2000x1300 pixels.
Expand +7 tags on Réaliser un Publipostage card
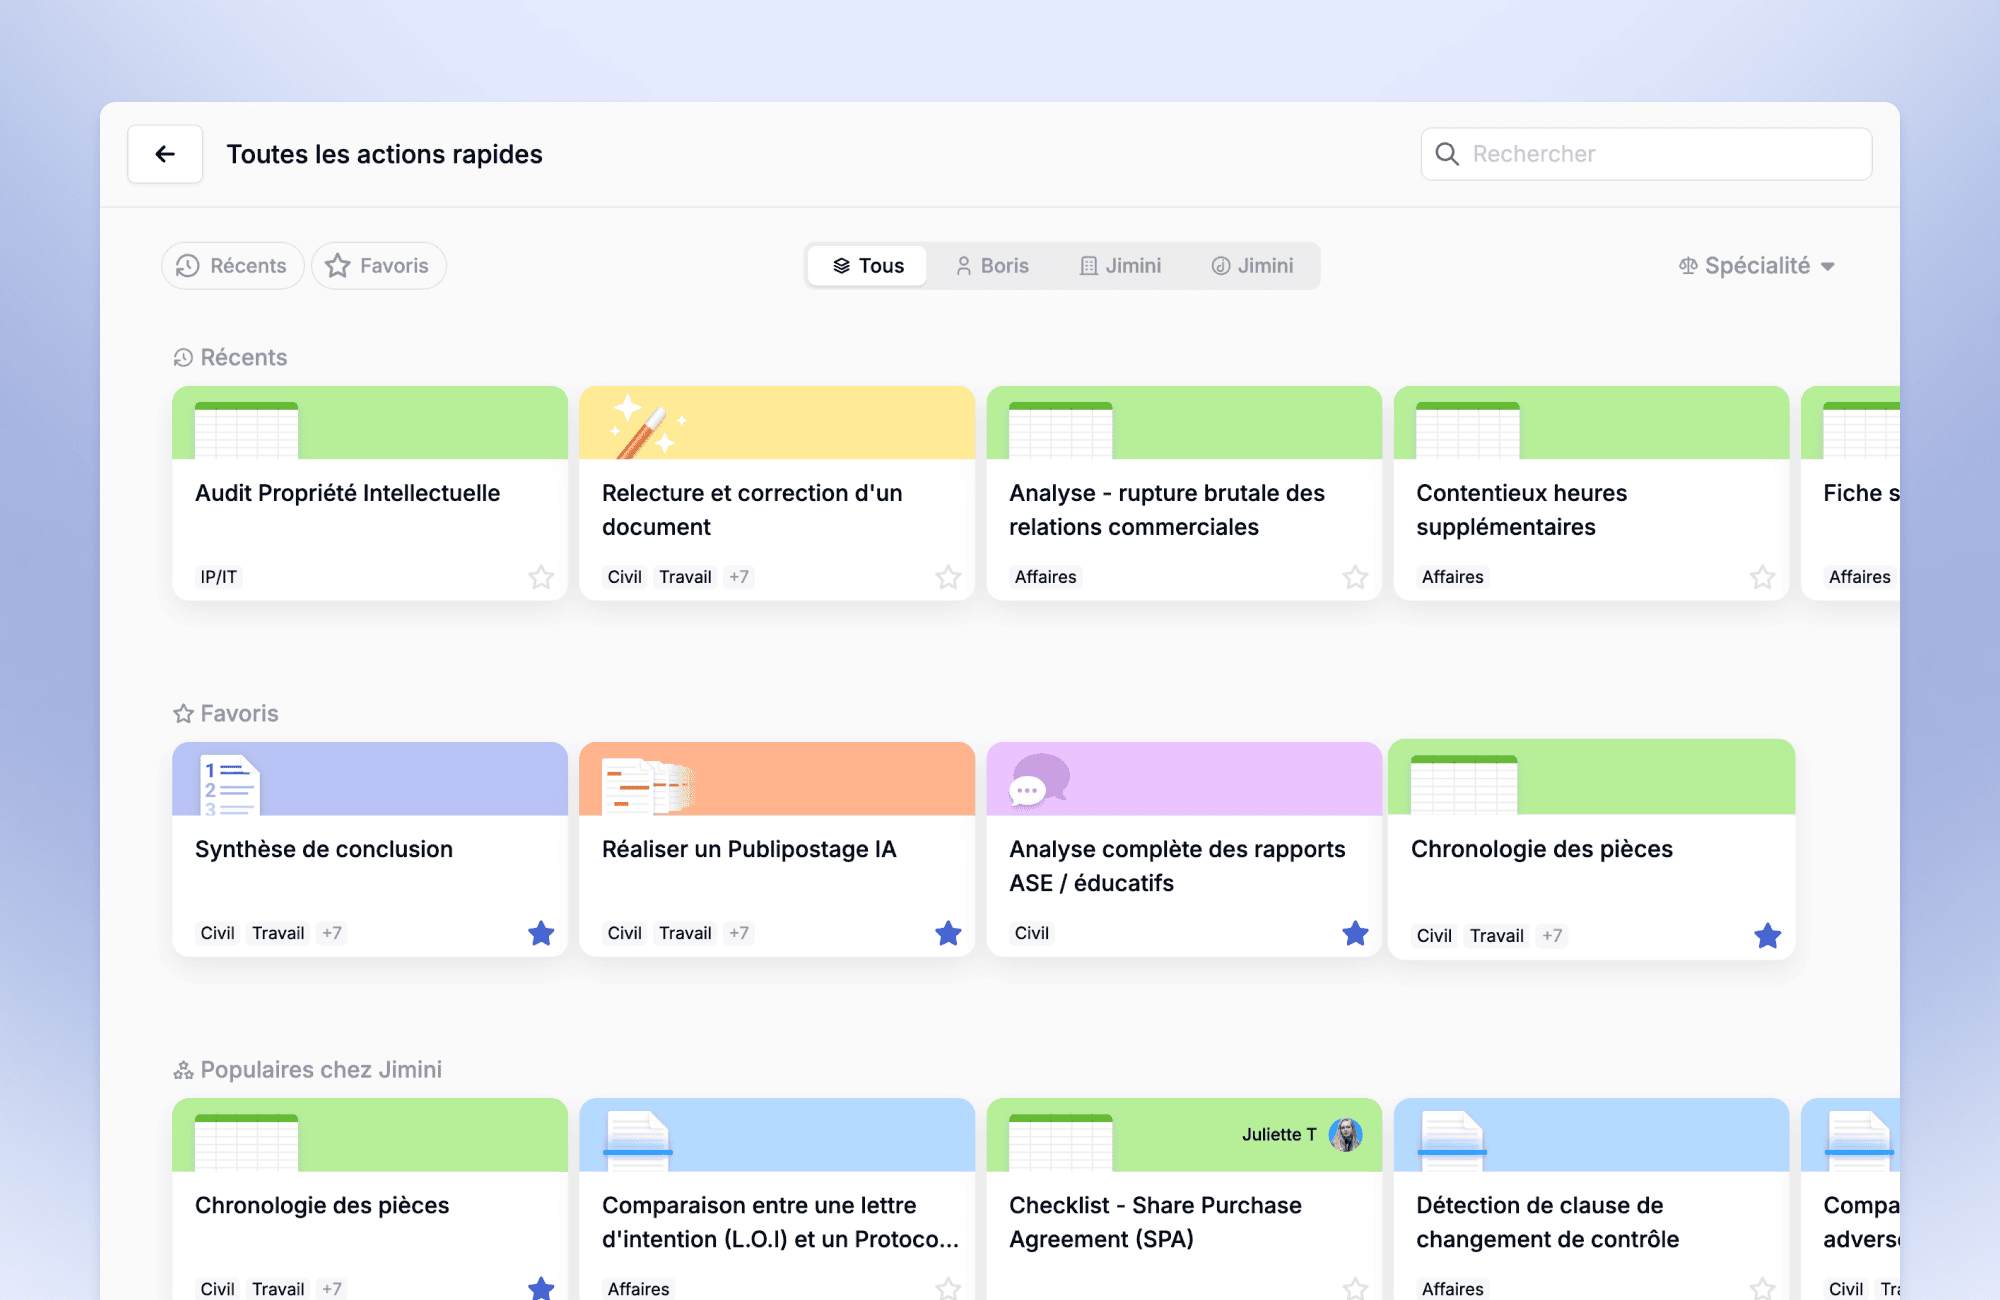[739, 933]
